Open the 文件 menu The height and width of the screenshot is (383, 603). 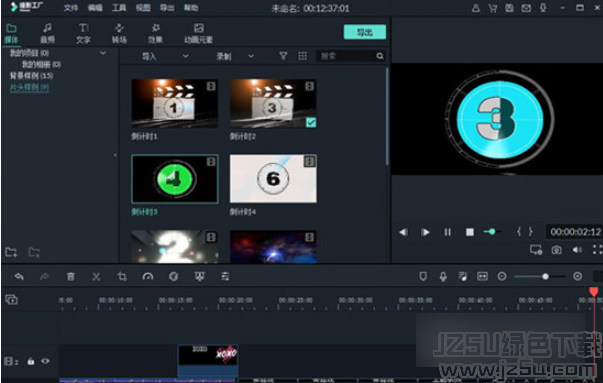71,8
